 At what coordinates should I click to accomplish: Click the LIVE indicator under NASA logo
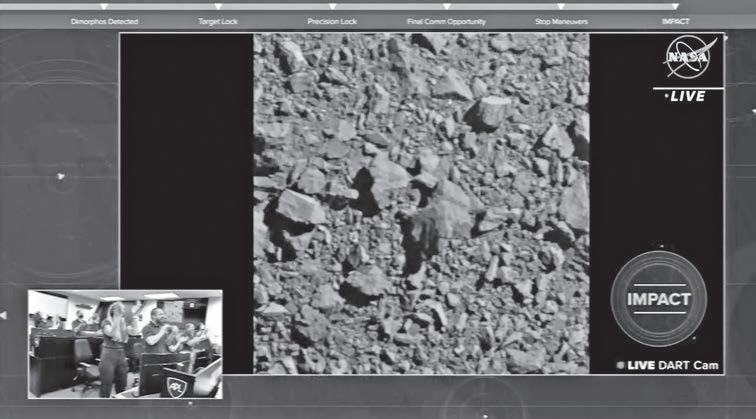[x=685, y=96]
